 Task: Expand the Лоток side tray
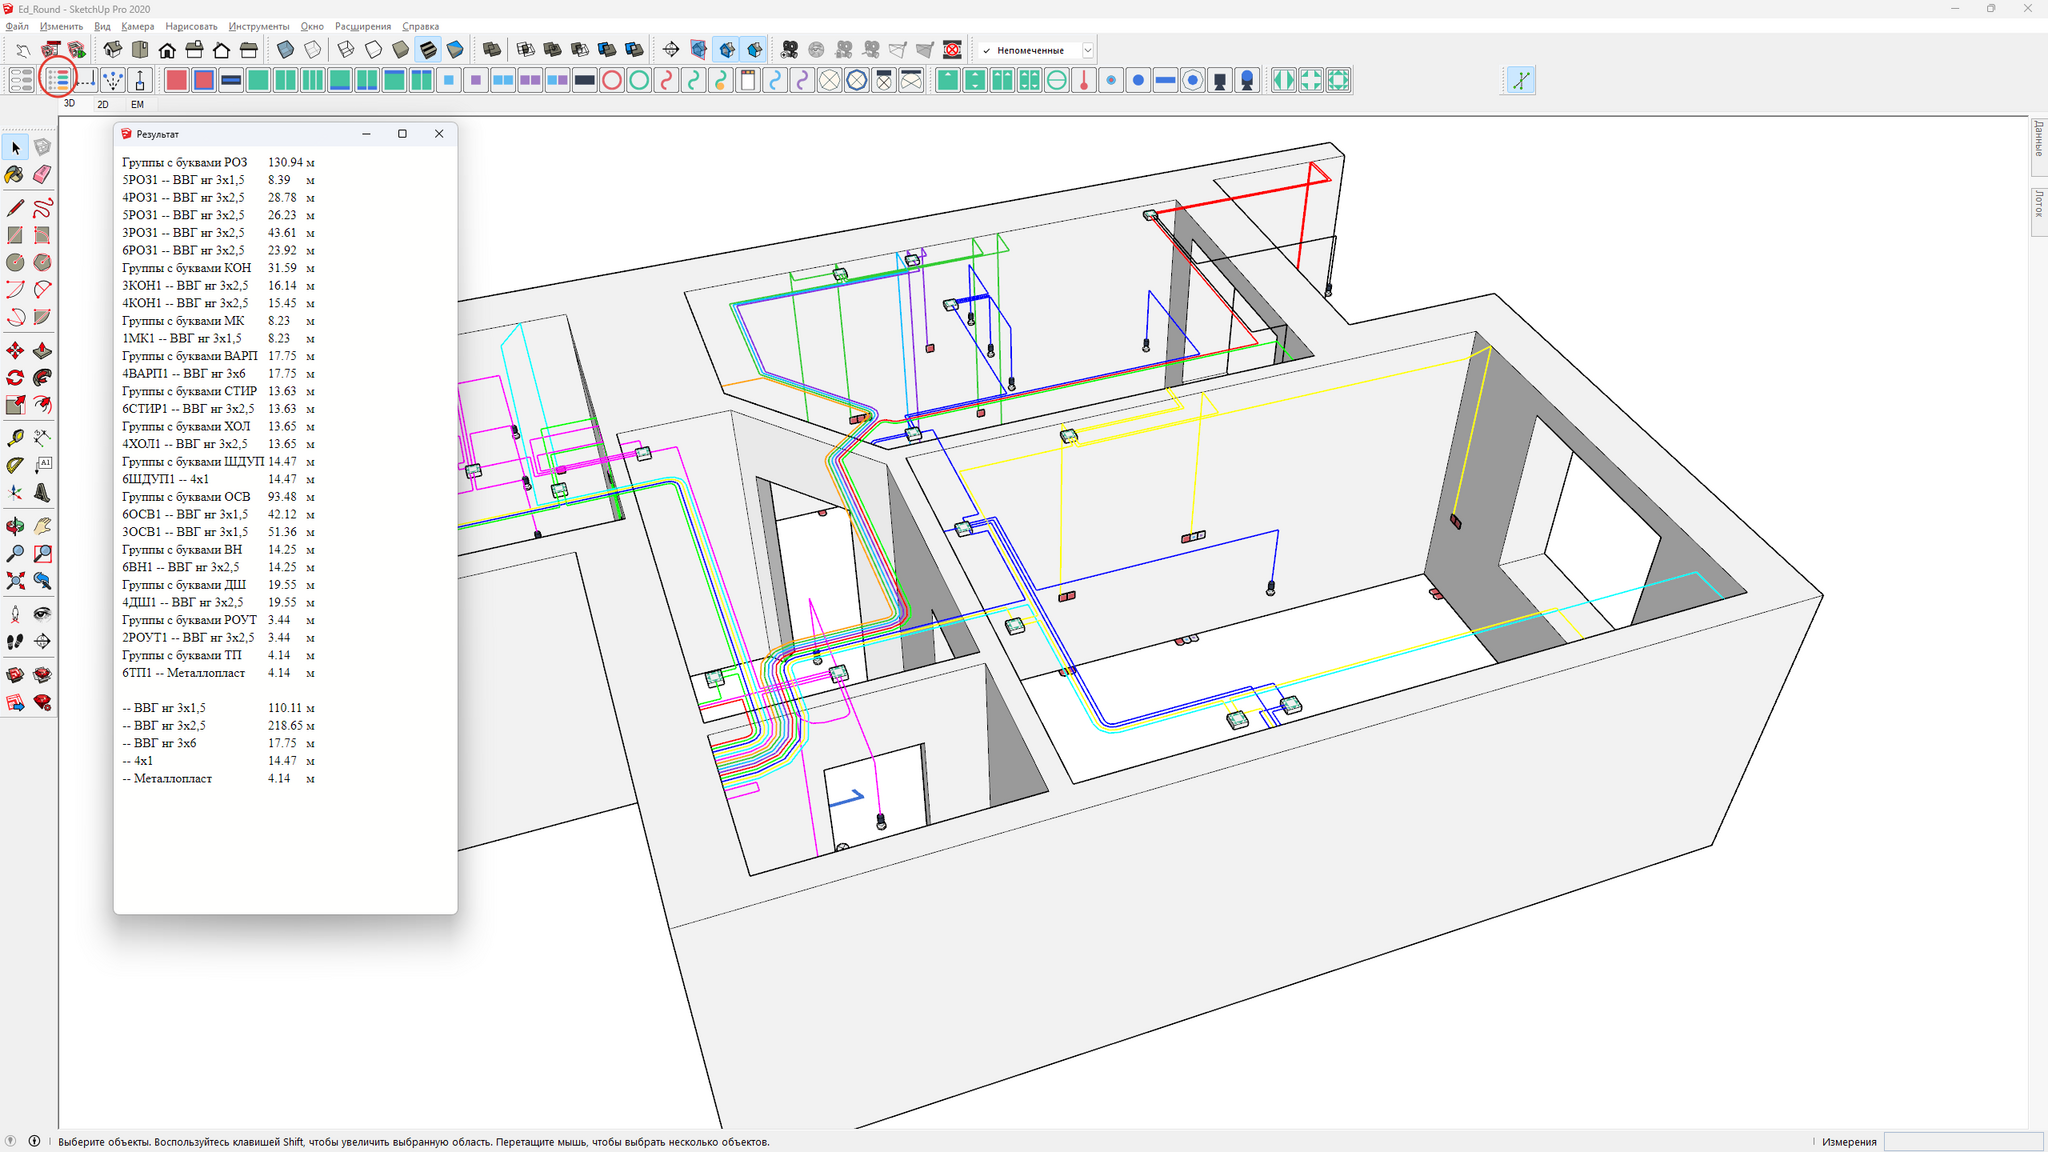pyautogui.click(x=2038, y=206)
